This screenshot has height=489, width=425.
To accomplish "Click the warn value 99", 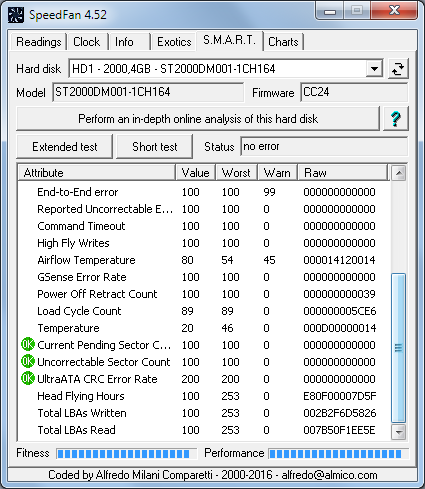I will point(269,192).
